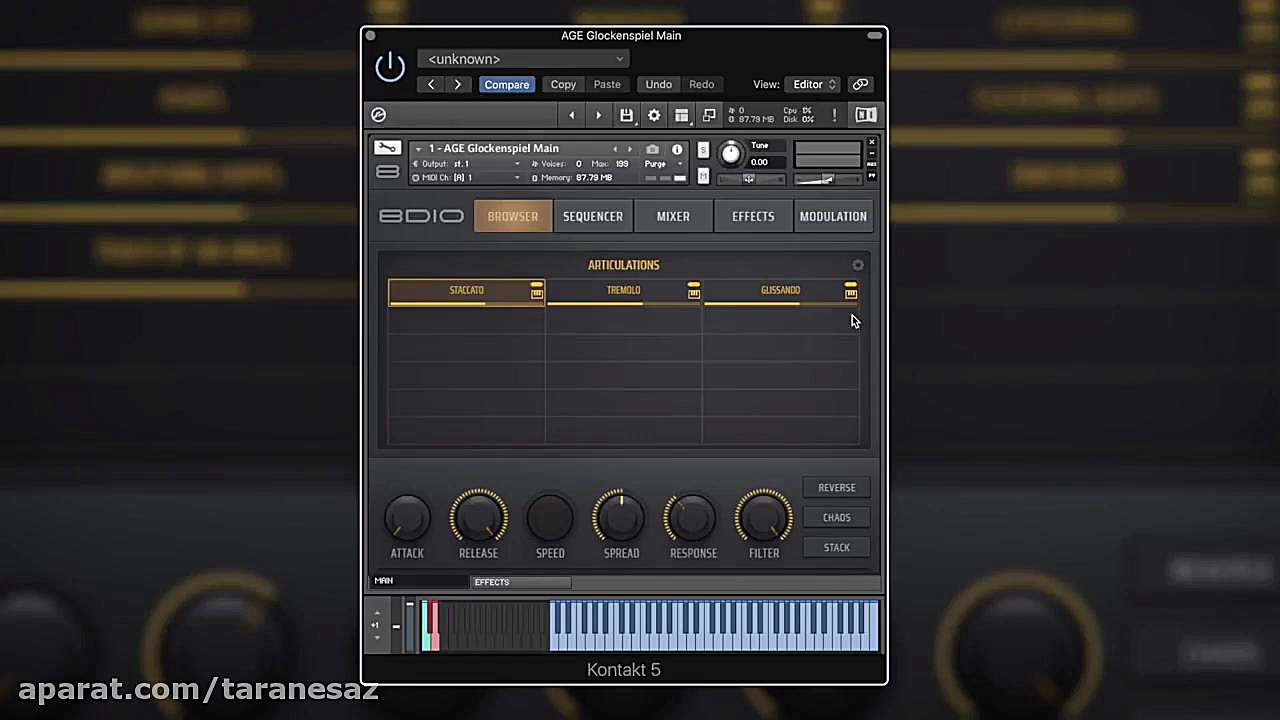Select the TREMOLO articulation
Screen dimensions: 1280x720
coord(623,290)
